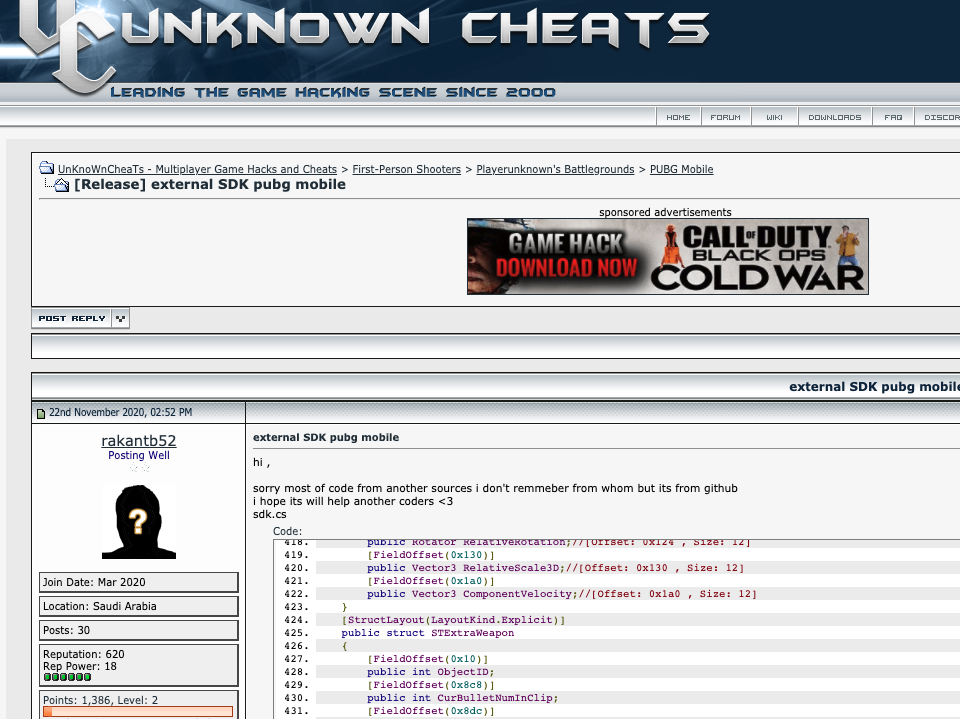This screenshot has width=960, height=719.
Task: Open UnKnoWnCheaTs Multiplayer Game Hacks breadcrumb
Action: [x=197, y=169]
